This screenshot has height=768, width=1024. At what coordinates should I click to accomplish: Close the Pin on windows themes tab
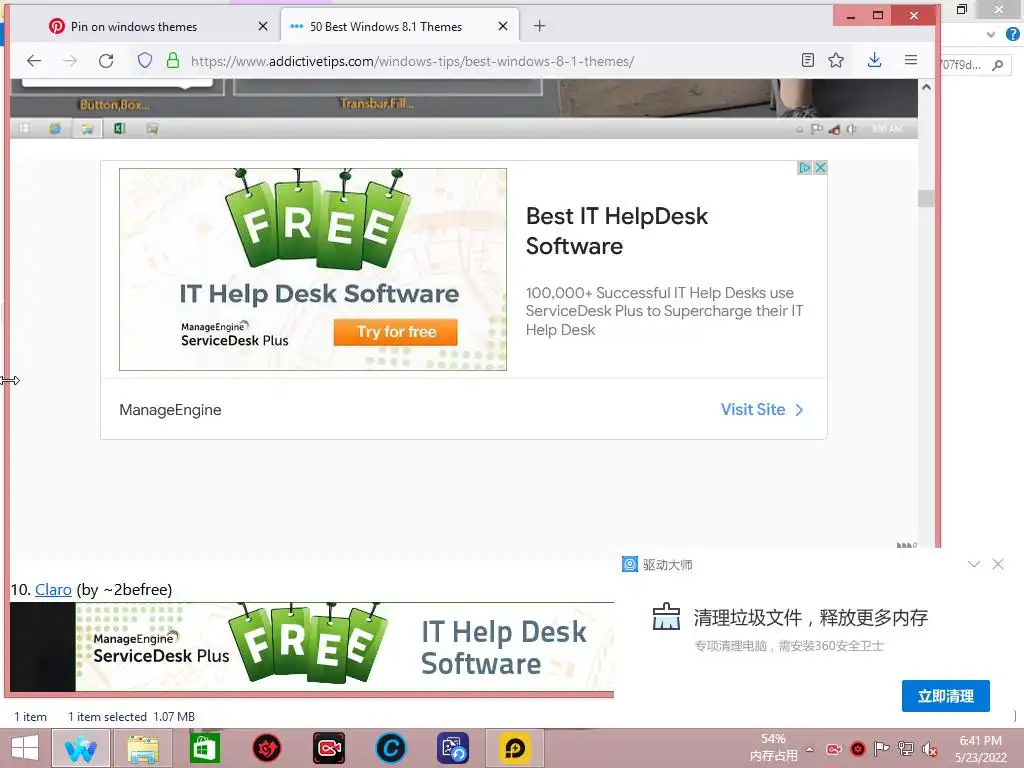[x=263, y=26]
